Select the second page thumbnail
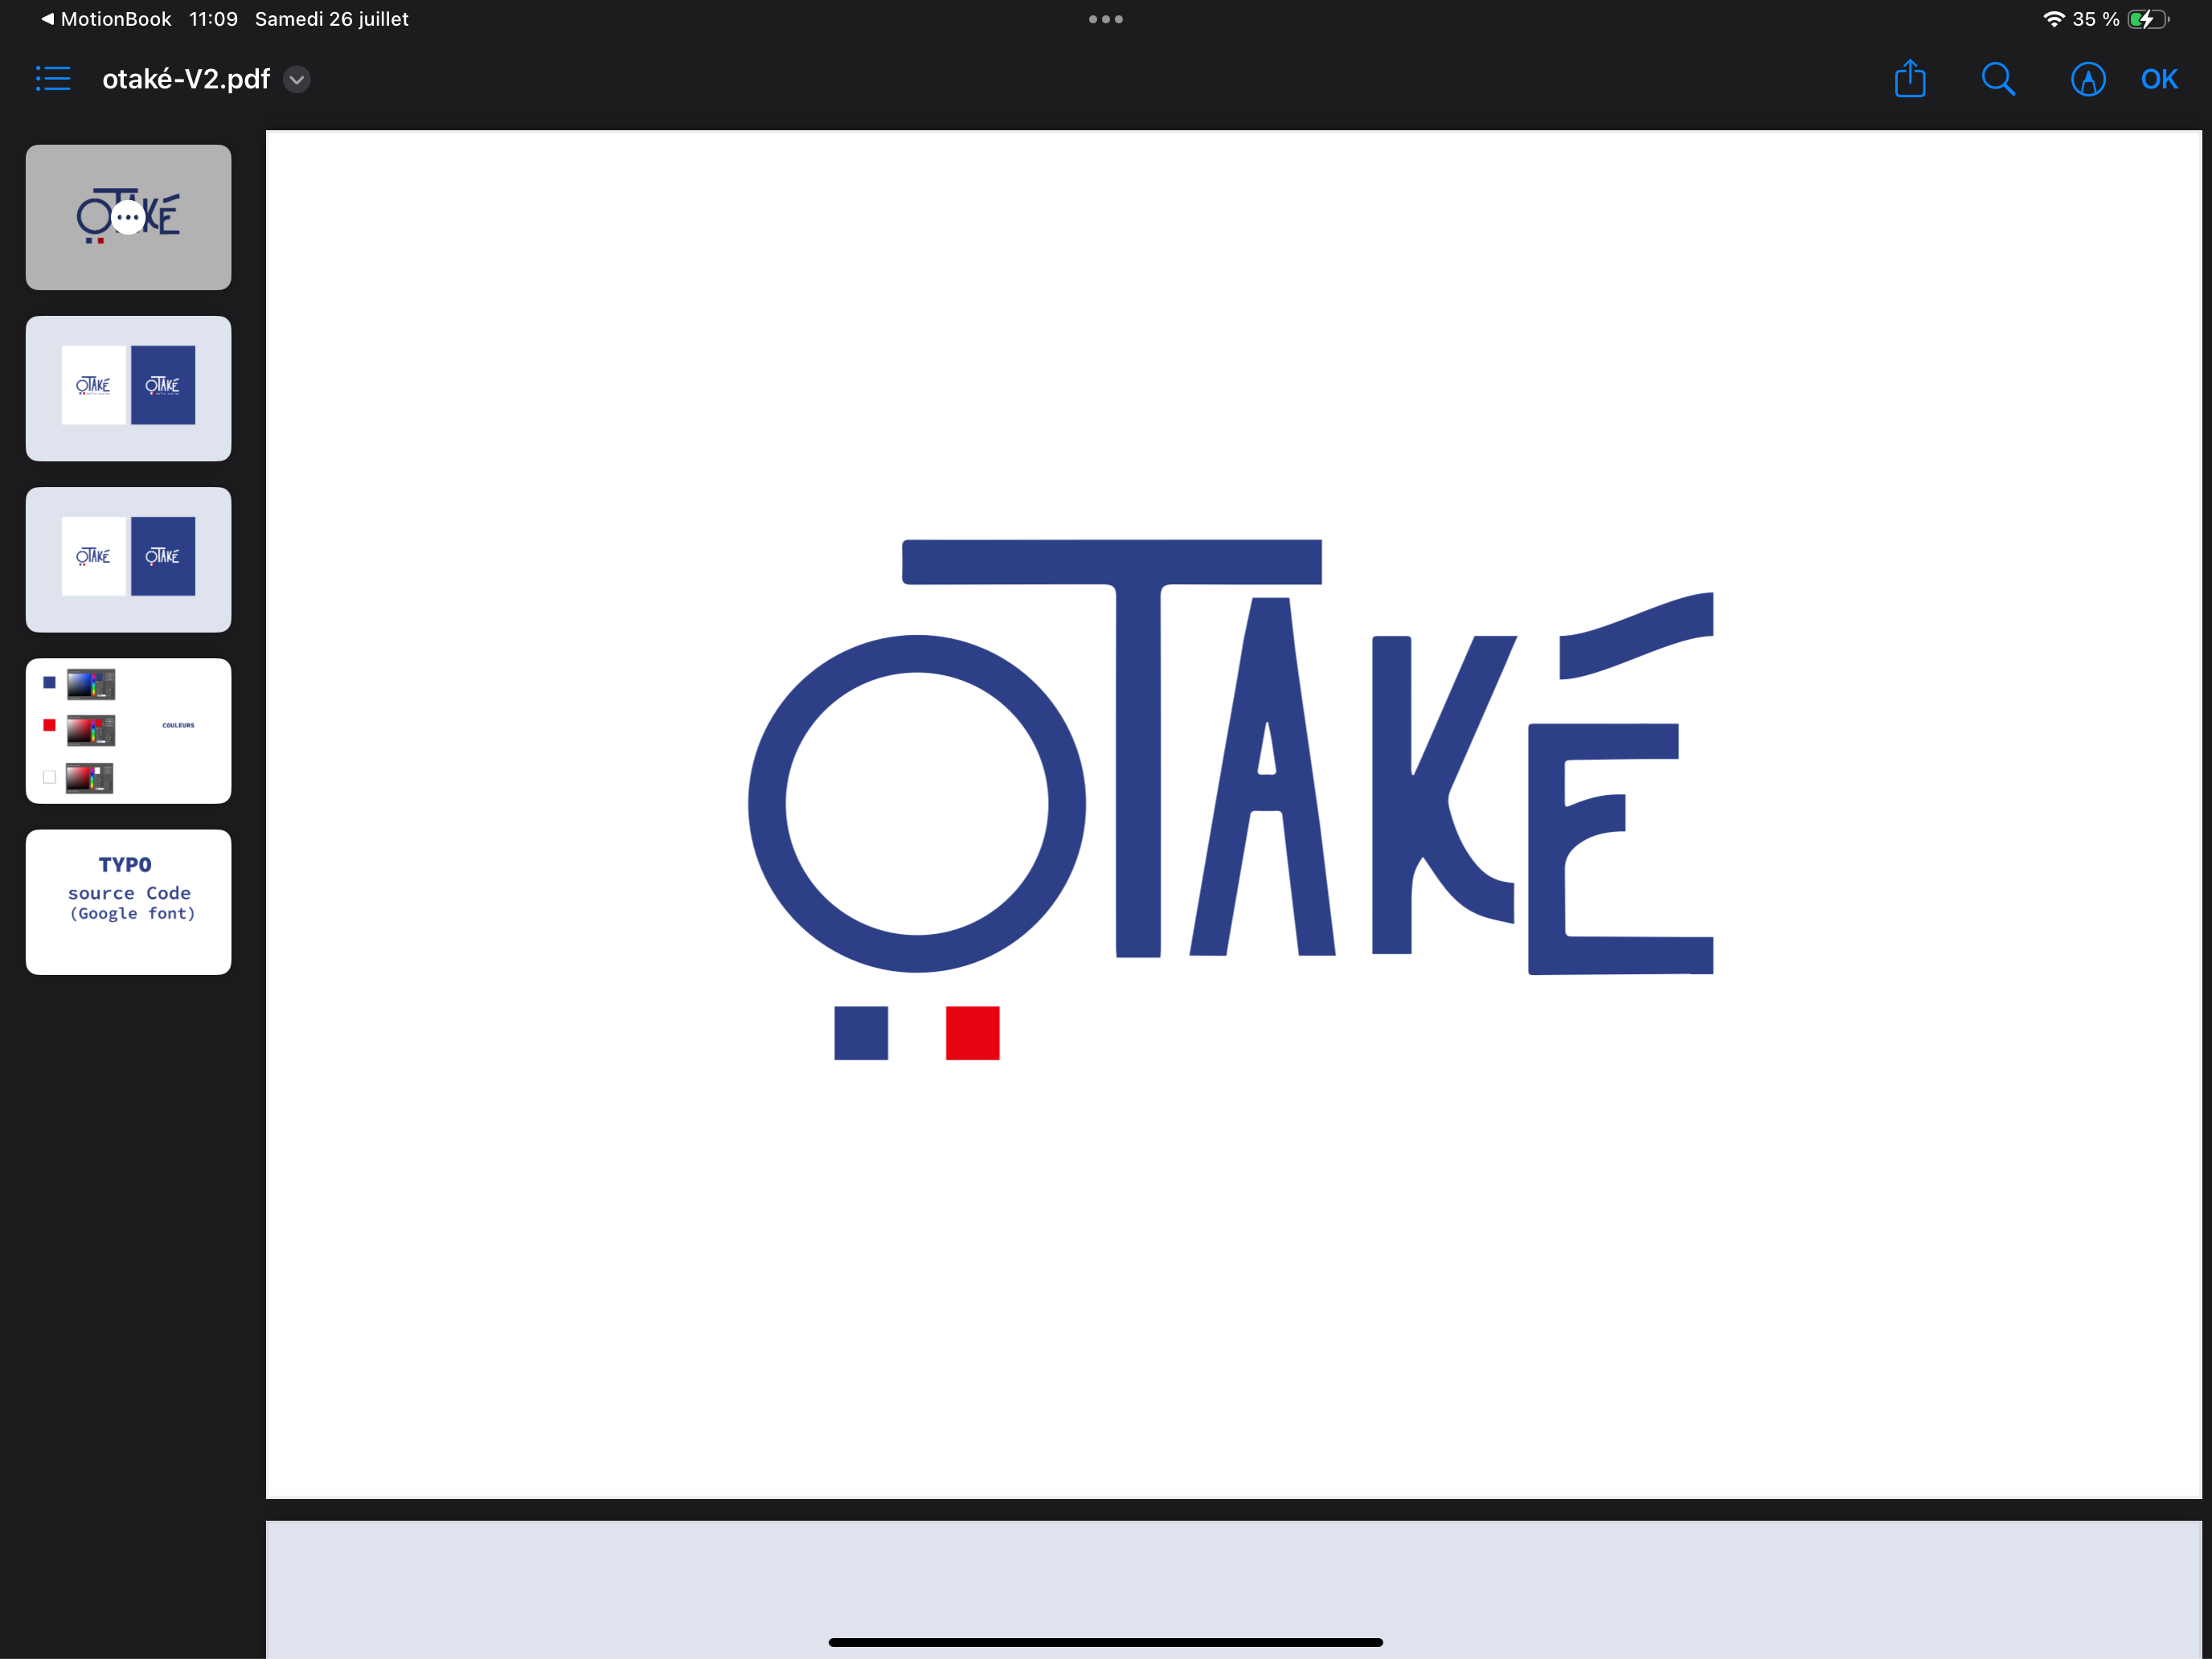This screenshot has width=2212, height=1659. coord(128,388)
